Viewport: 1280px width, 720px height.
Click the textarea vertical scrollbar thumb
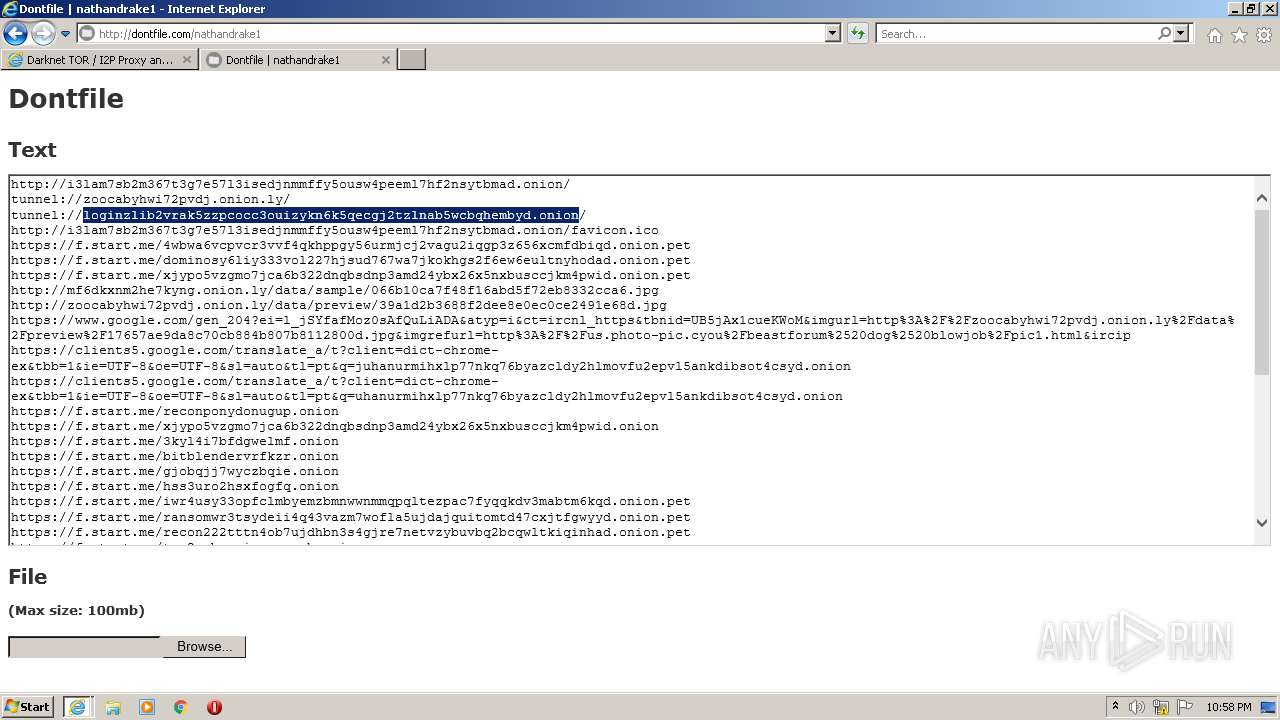coord(1261,292)
